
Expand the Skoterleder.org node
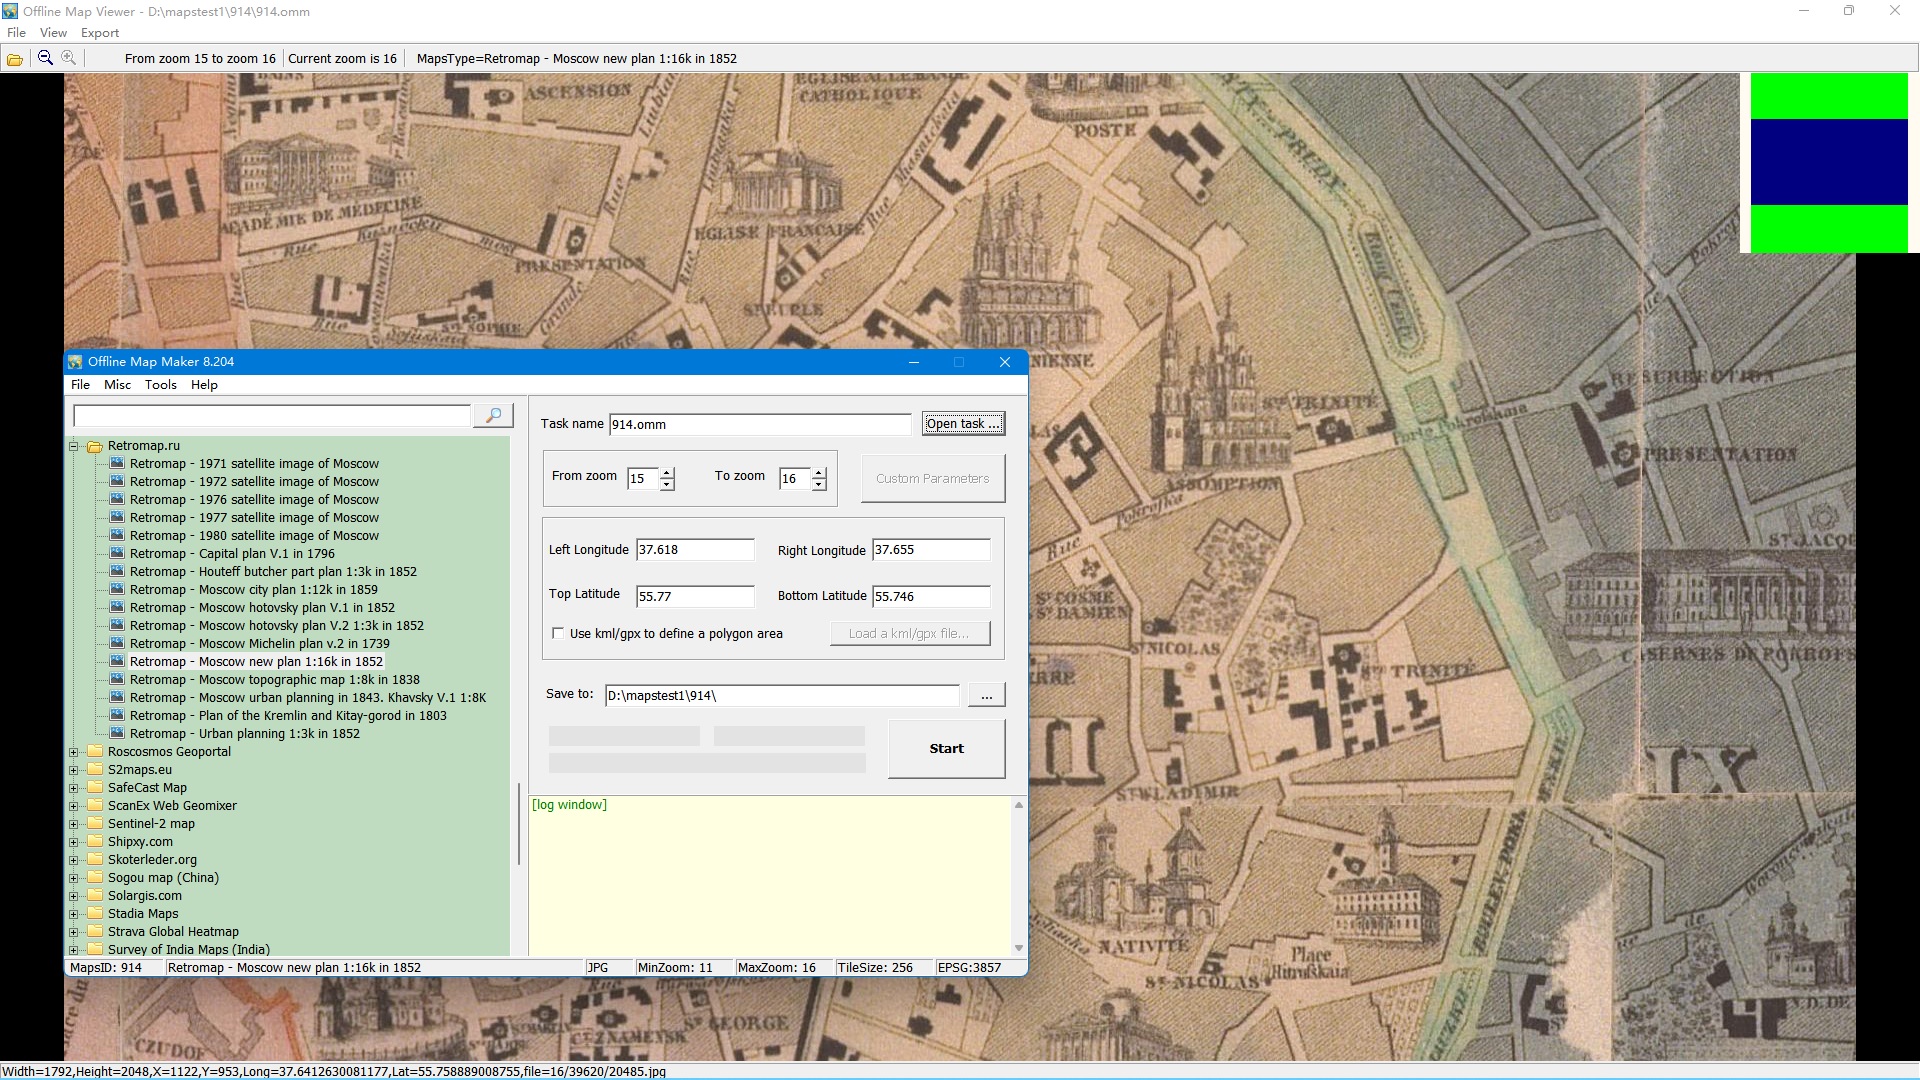(x=73, y=860)
